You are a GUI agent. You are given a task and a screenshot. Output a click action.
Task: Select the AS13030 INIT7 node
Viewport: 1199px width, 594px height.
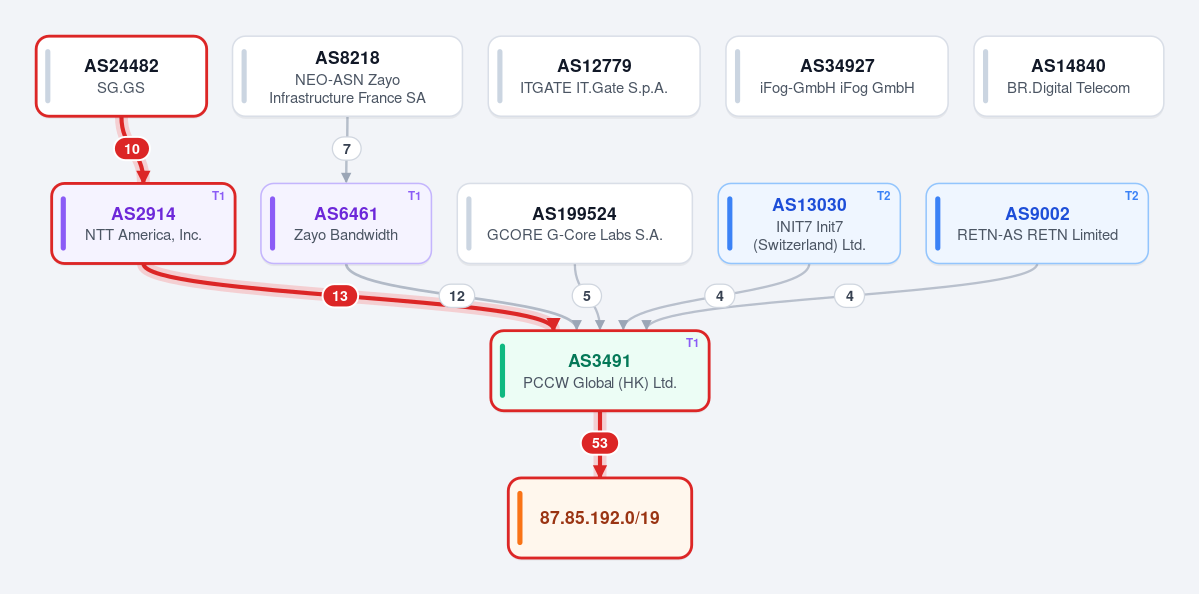809,223
